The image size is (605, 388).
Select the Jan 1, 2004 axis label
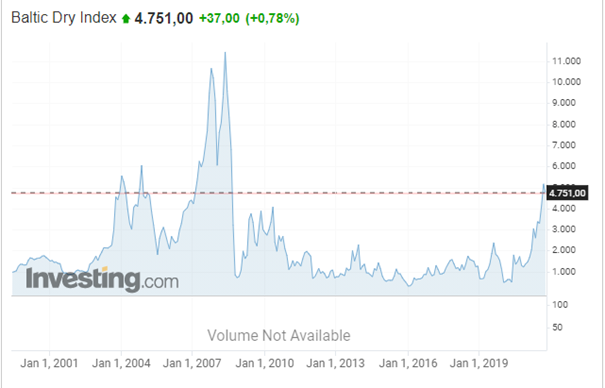click(121, 363)
